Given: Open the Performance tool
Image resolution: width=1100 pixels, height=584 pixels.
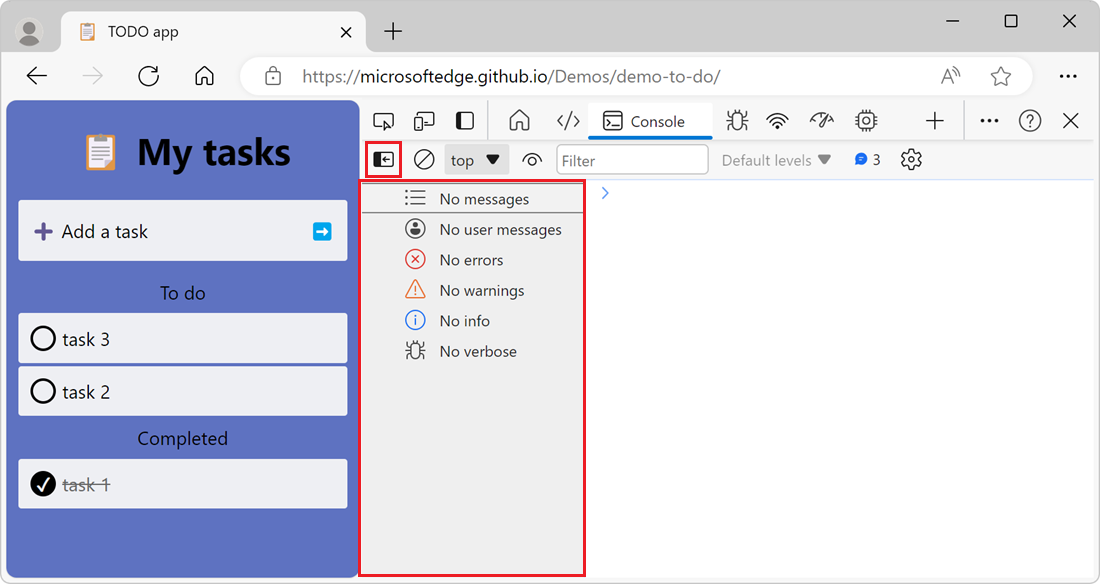Looking at the screenshot, I should (x=821, y=120).
